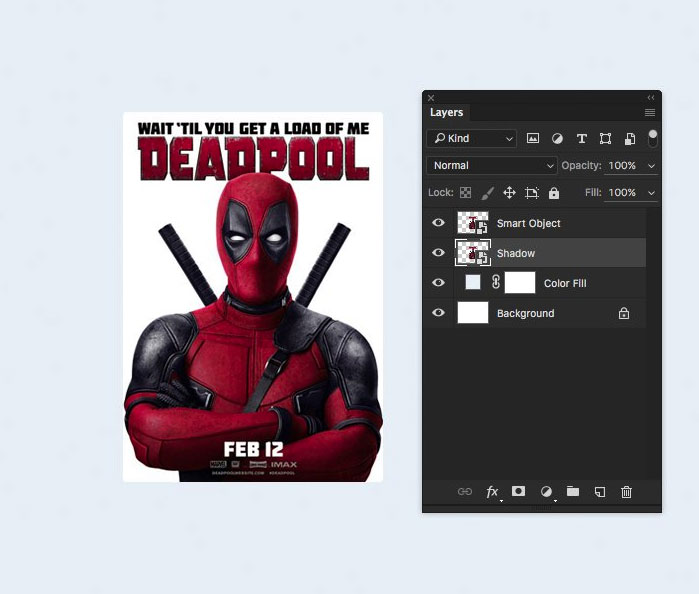The width and height of the screenshot is (699, 594).
Task: Hide the Shadow layer
Action: pyautogui.click(x=438, y=252)
